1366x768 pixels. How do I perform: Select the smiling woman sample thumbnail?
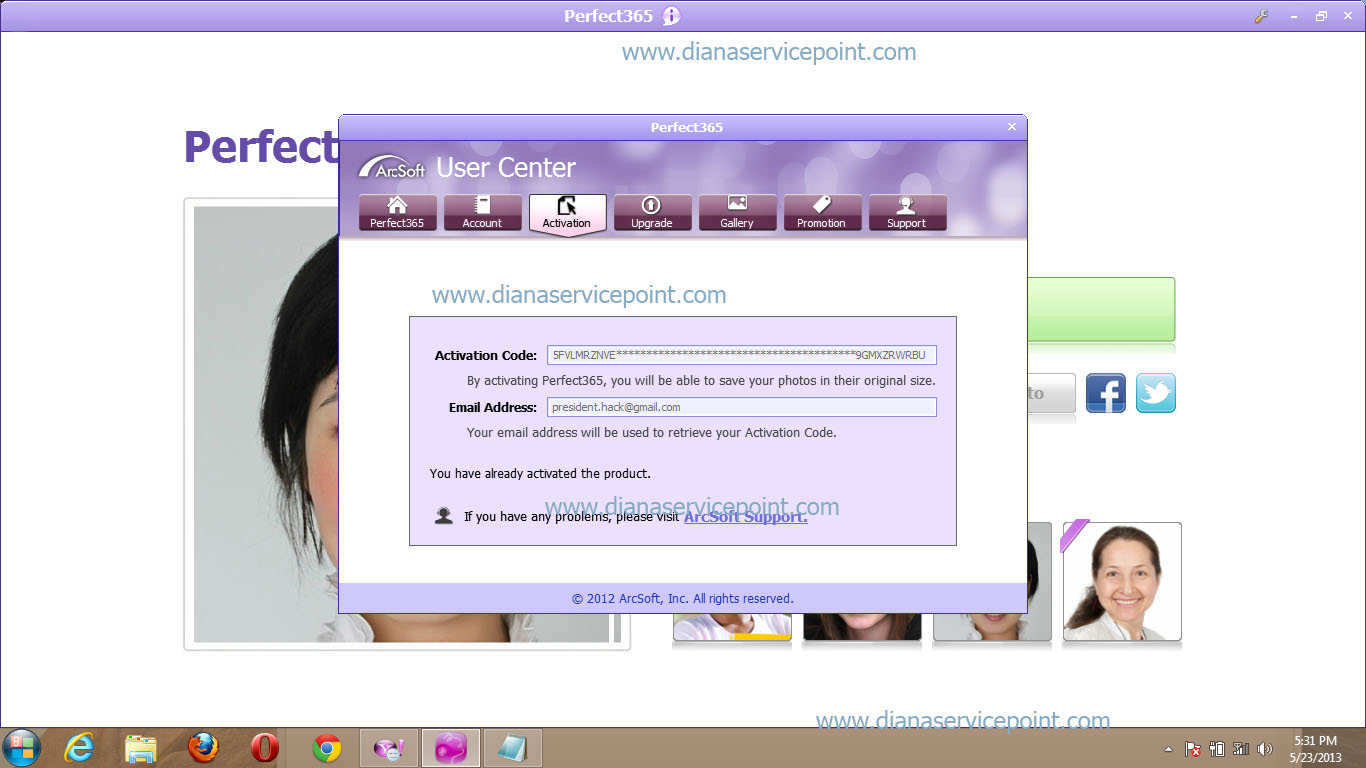point(1122,582)
